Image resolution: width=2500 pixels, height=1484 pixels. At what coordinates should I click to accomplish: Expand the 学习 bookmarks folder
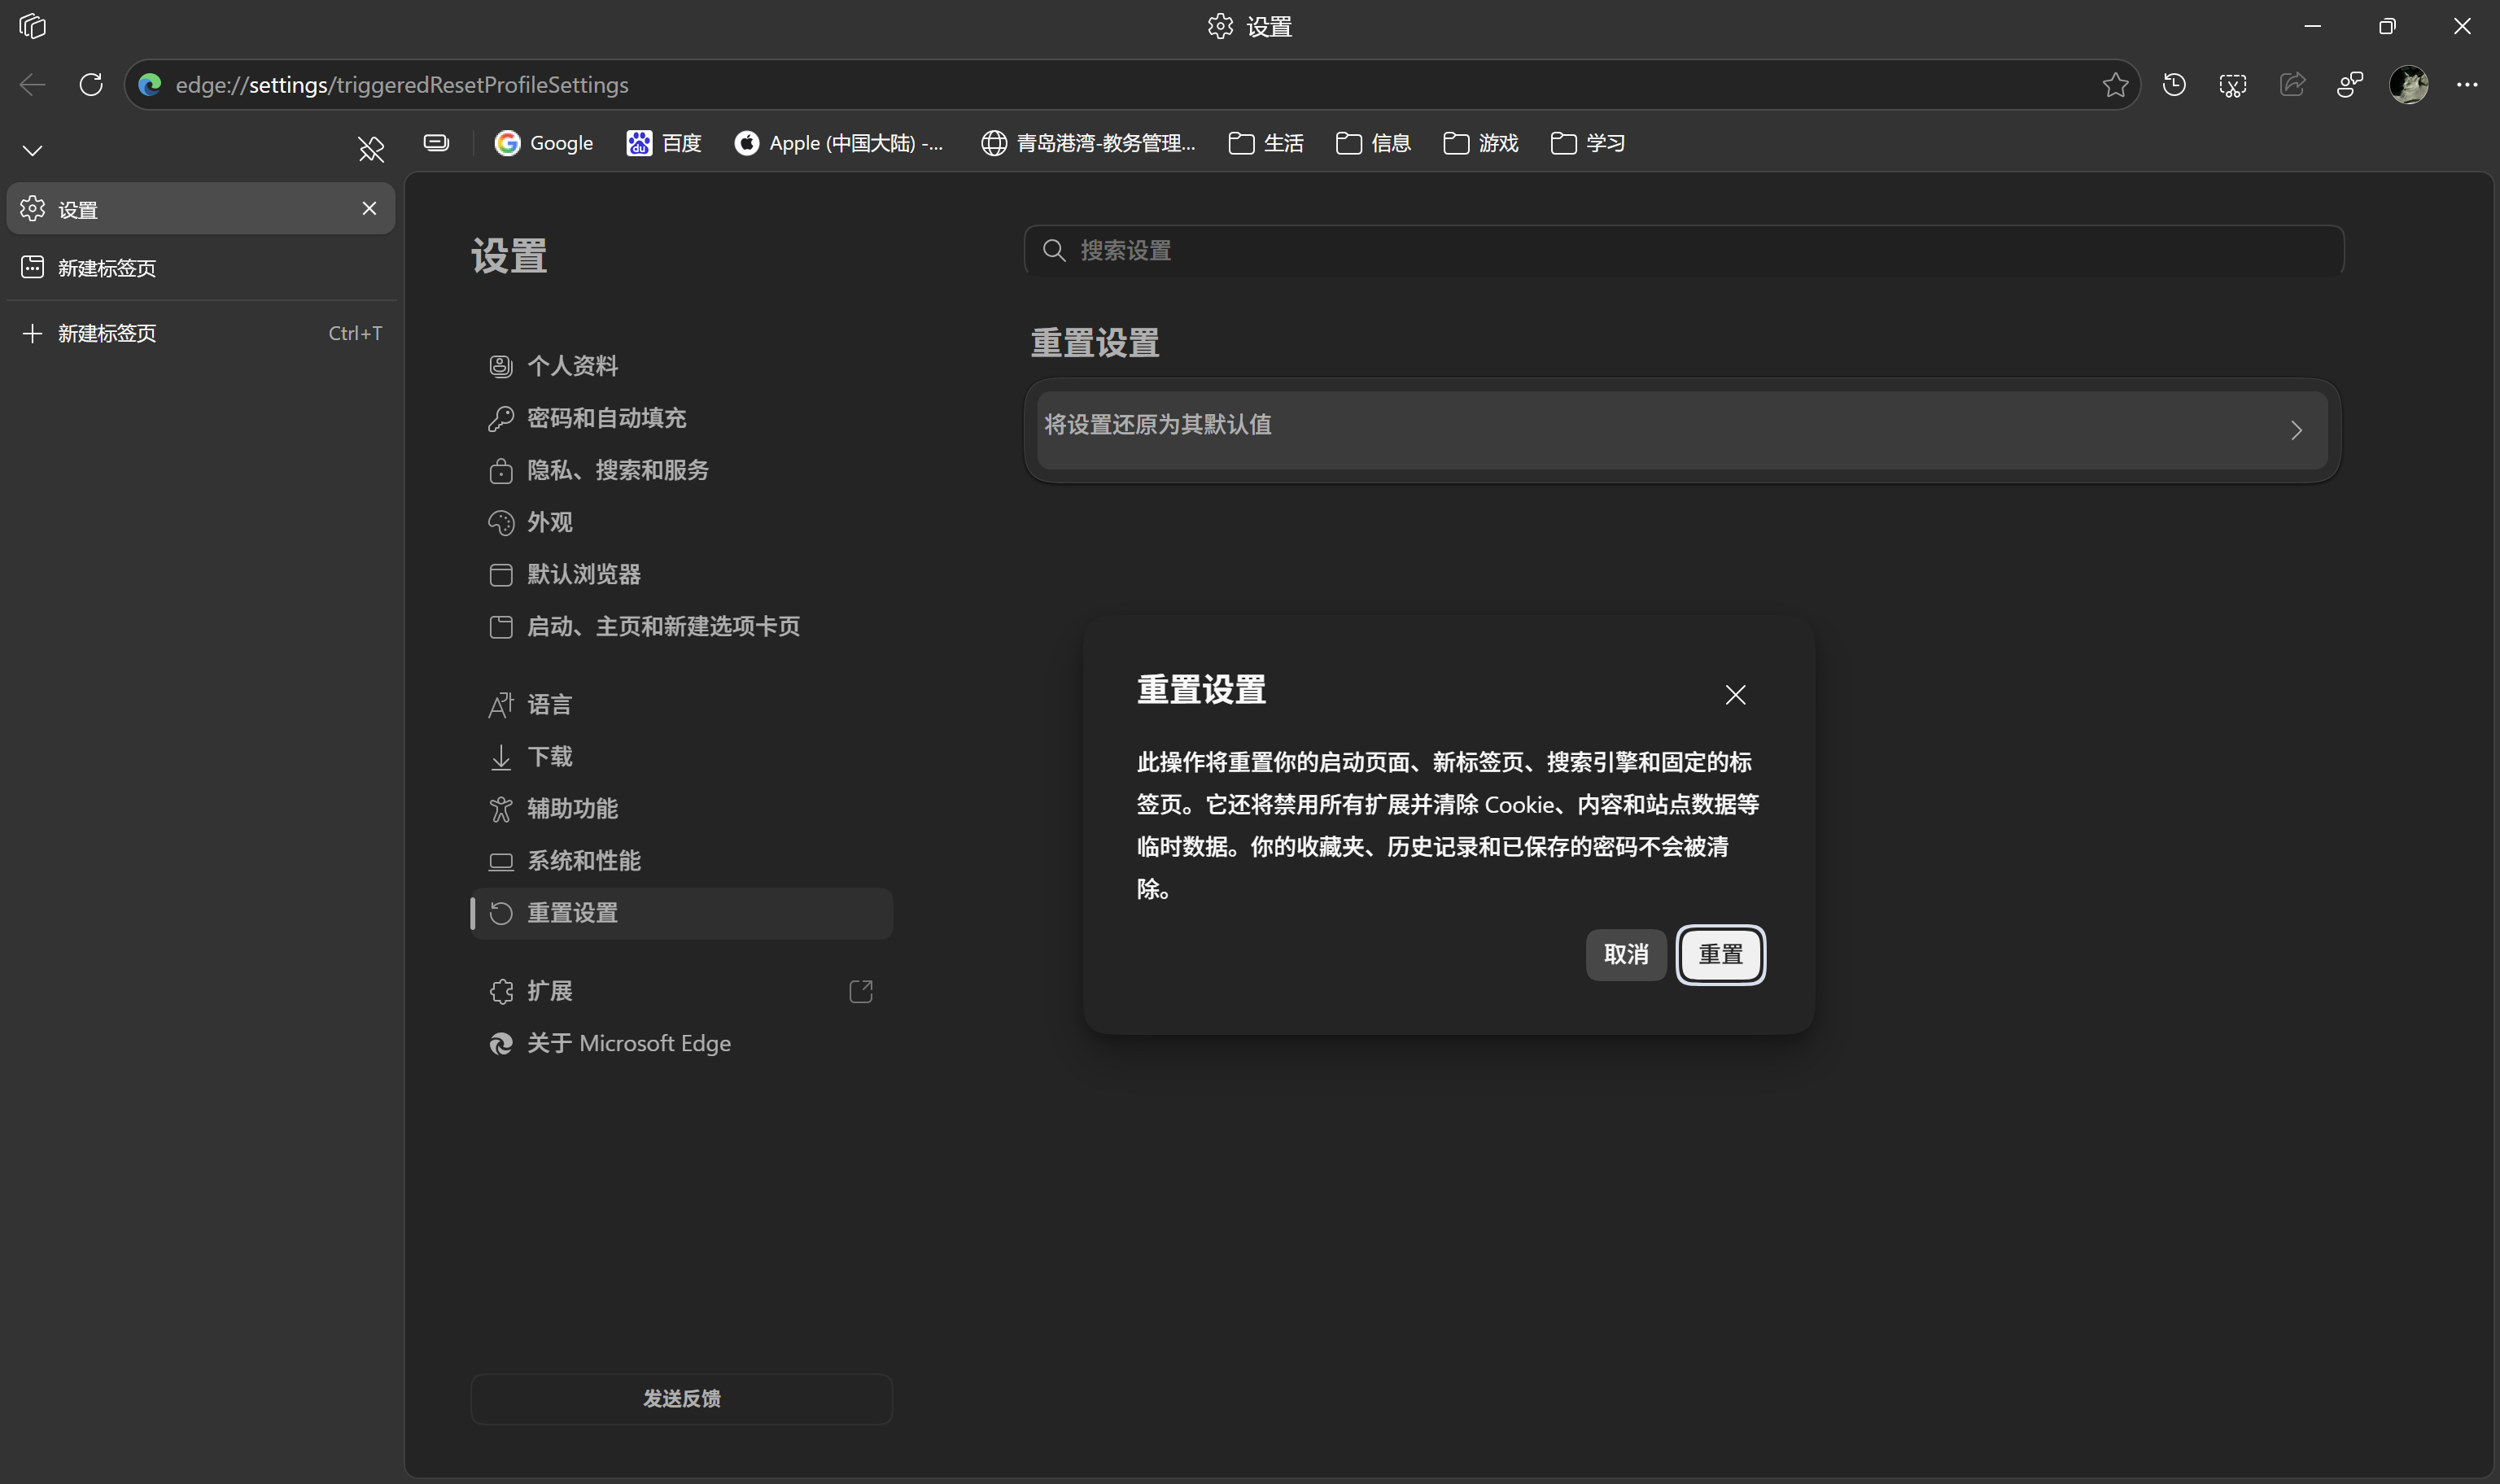1588,143
